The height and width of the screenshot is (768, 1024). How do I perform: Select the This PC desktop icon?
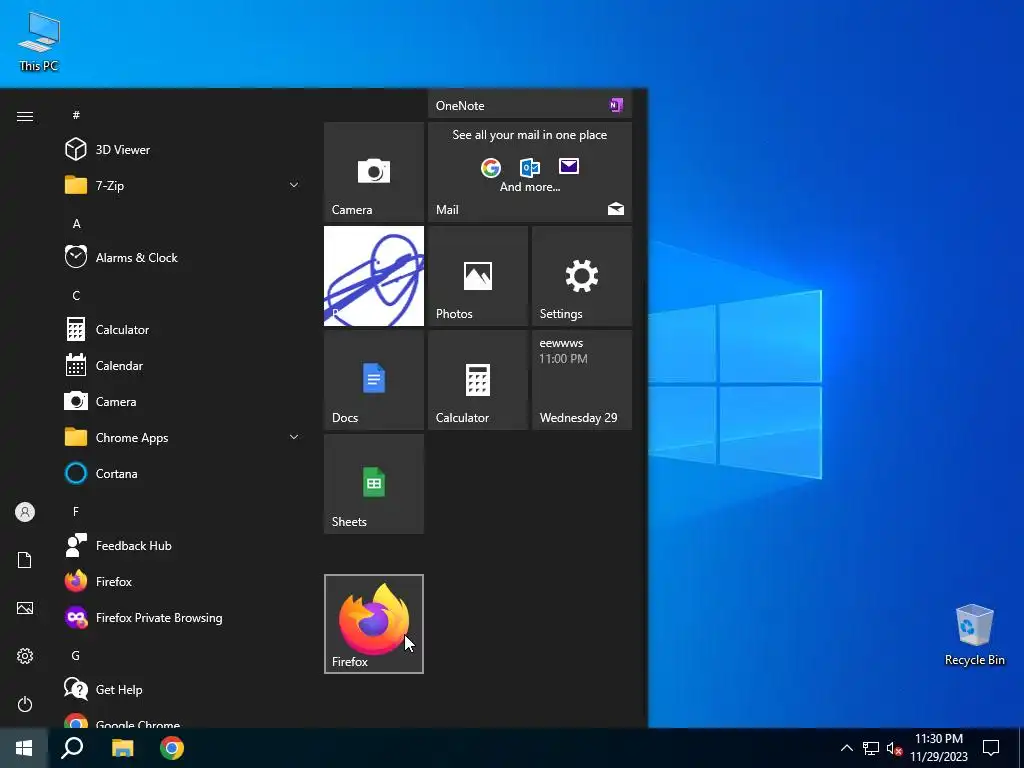(39, 40)
